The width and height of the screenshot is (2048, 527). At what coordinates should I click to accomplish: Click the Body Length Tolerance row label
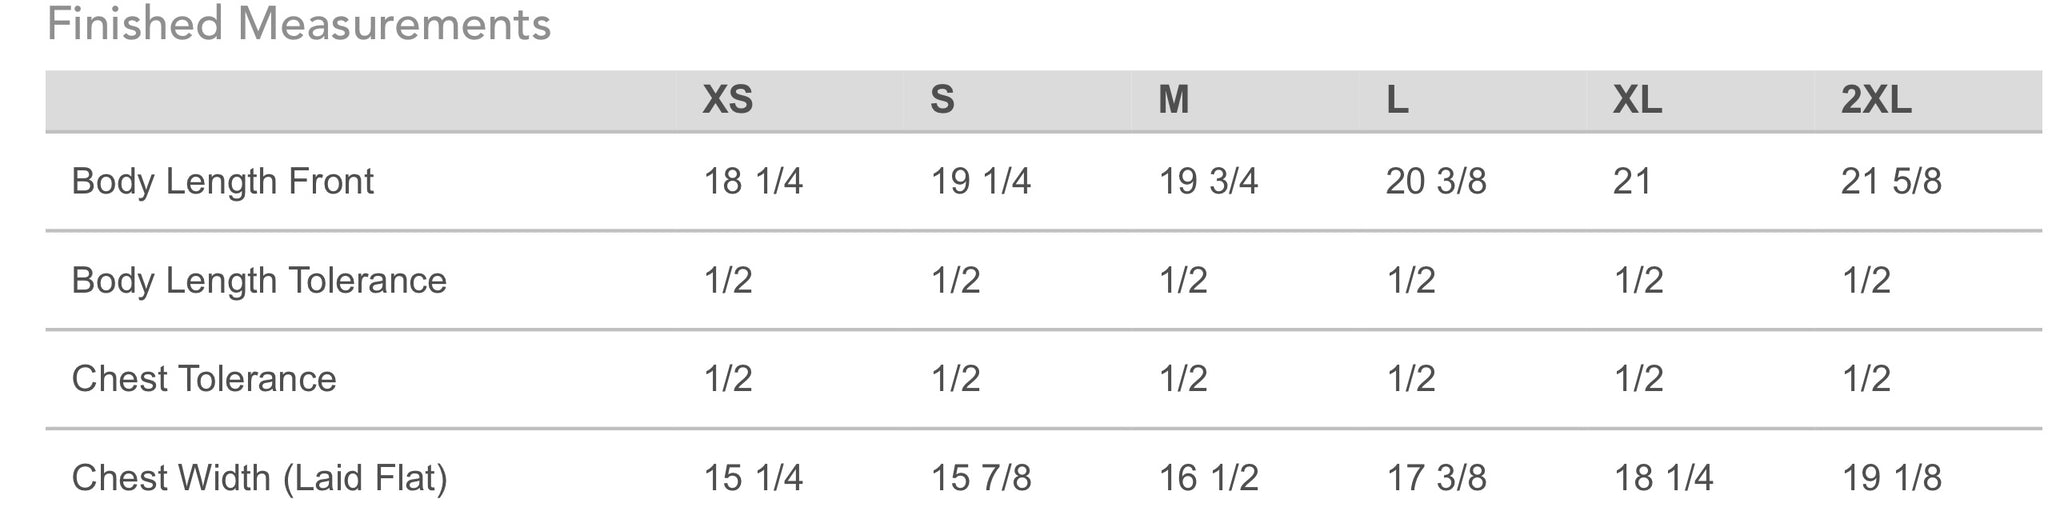[x=259, y=280]
